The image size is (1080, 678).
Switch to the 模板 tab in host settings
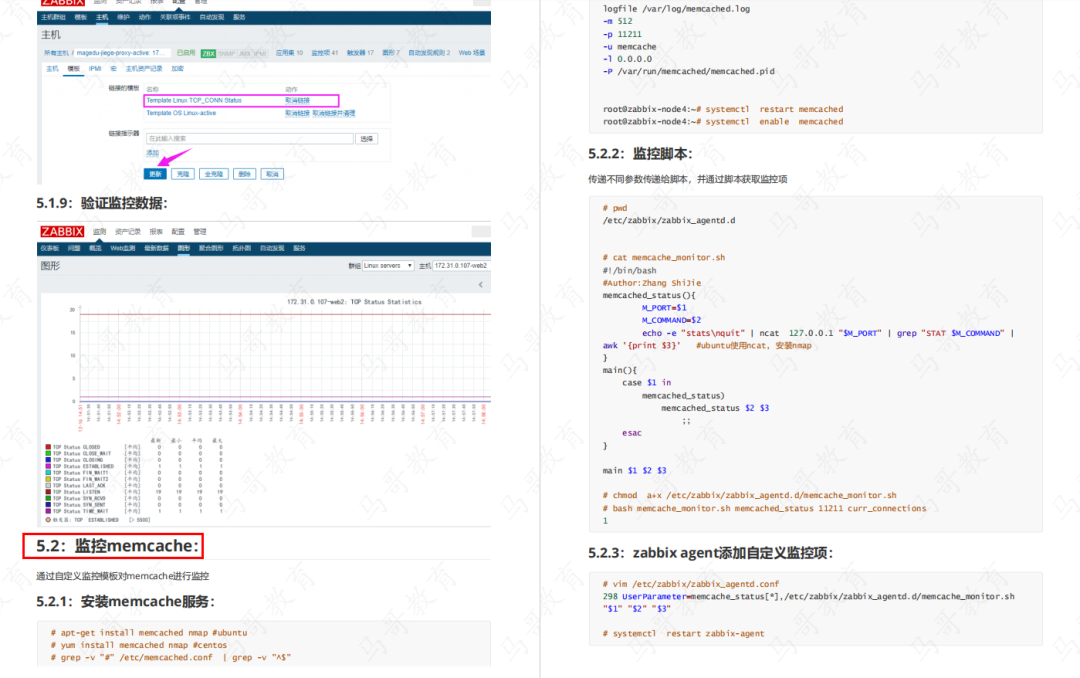74,69
